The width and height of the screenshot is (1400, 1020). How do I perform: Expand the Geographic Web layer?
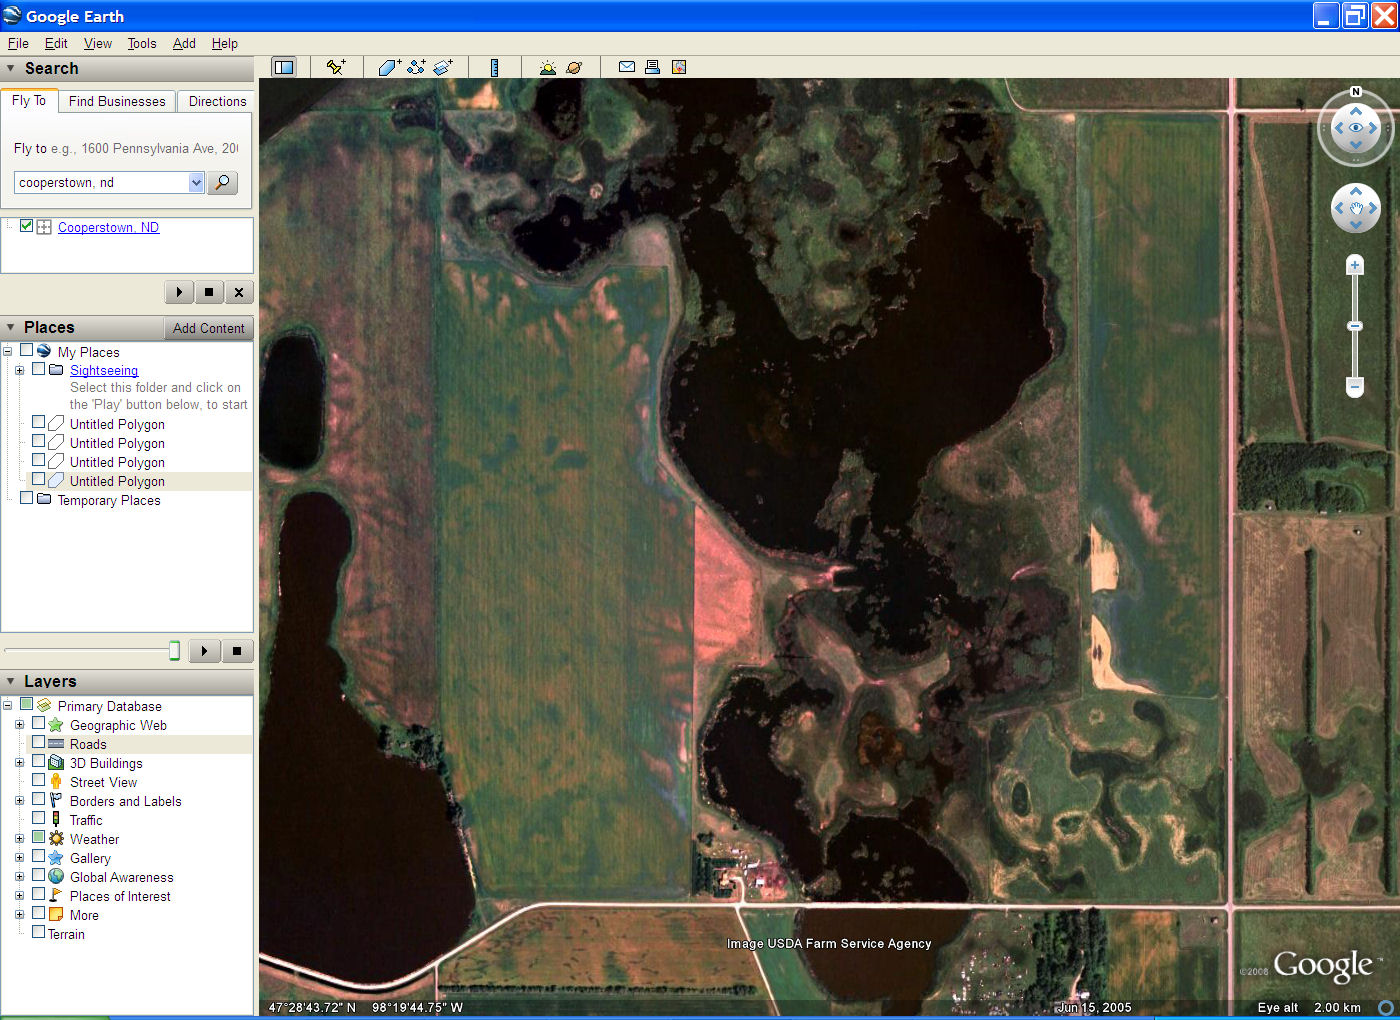point(19,725)
